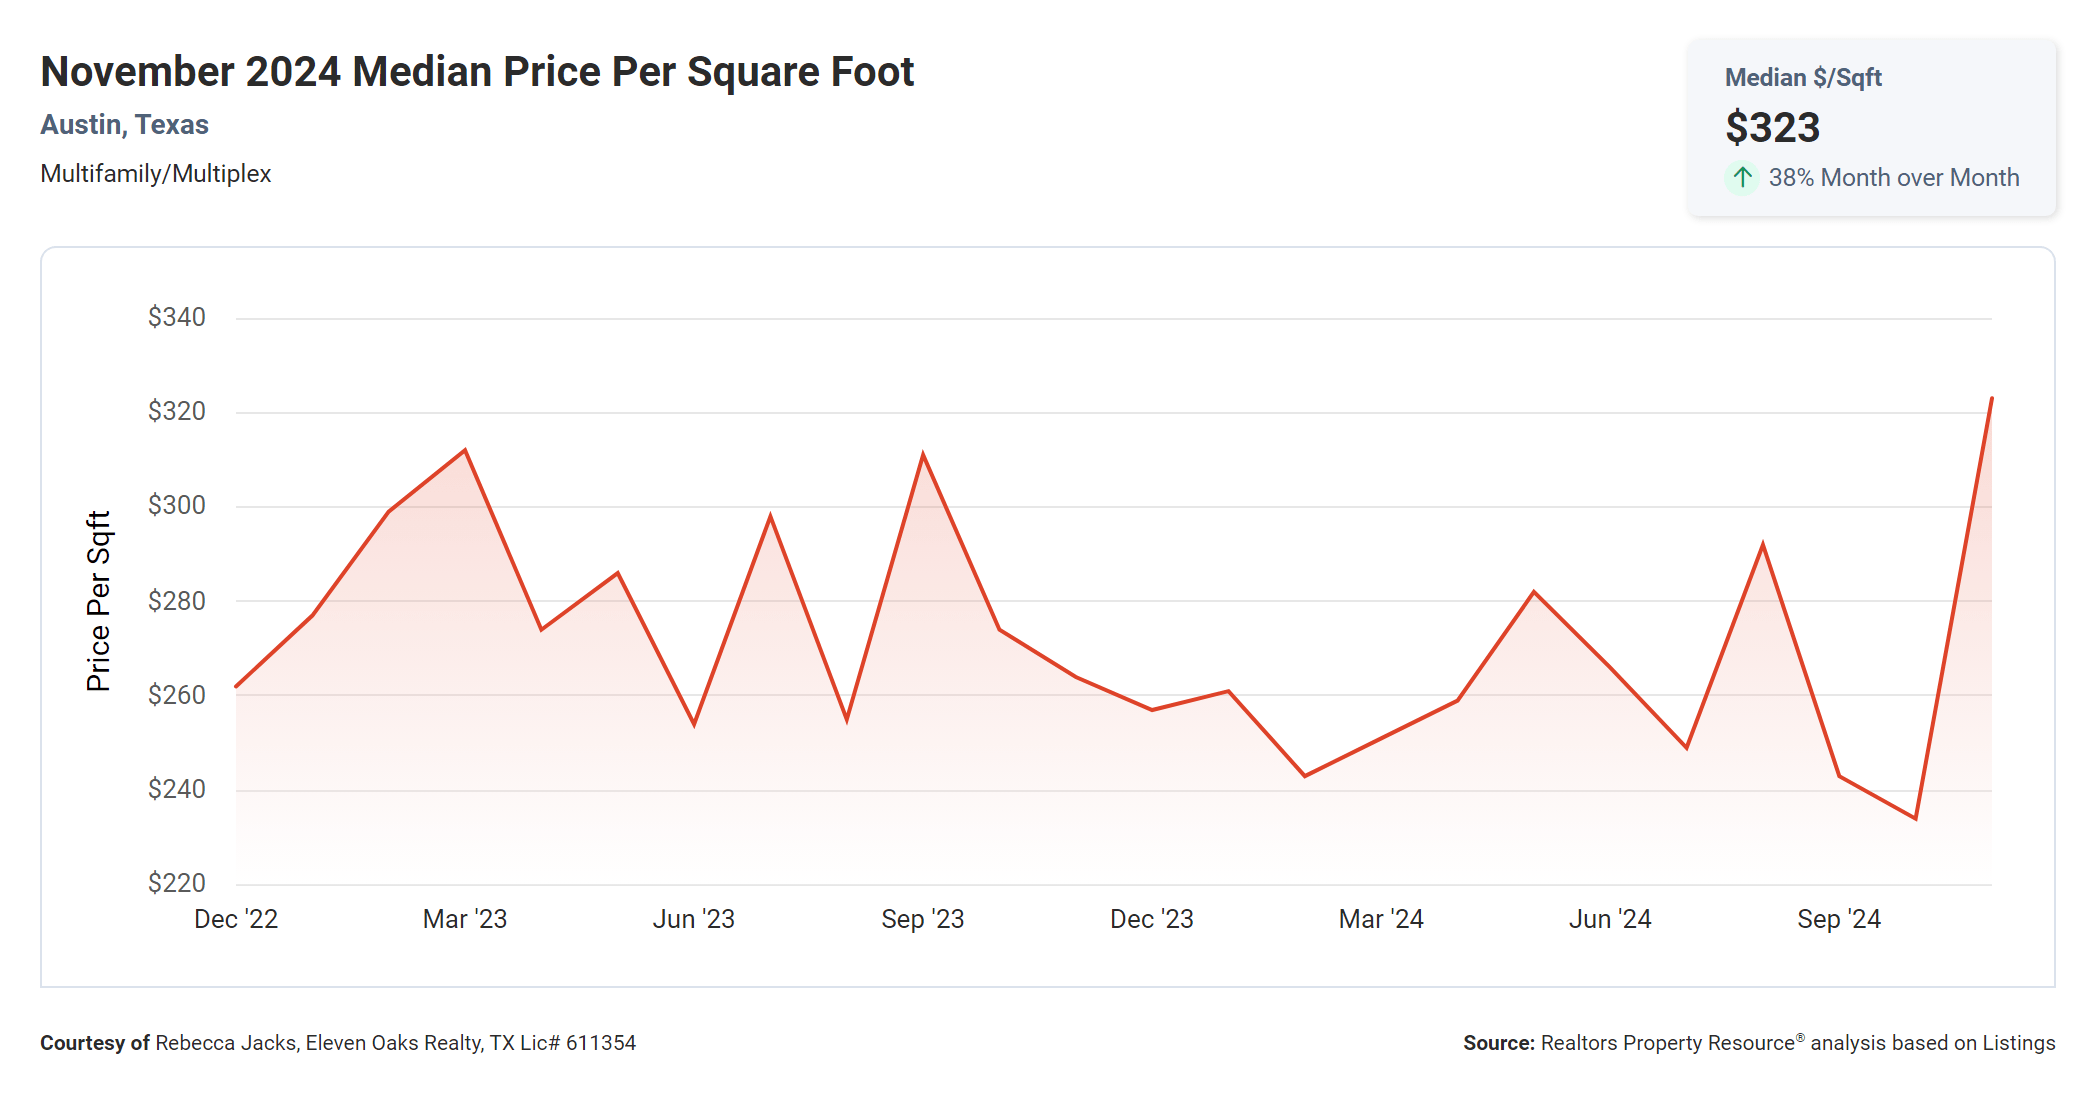Click the Price Per Sqft axis title
This screenshot has height=1100, width=2096.
point(98,601)
